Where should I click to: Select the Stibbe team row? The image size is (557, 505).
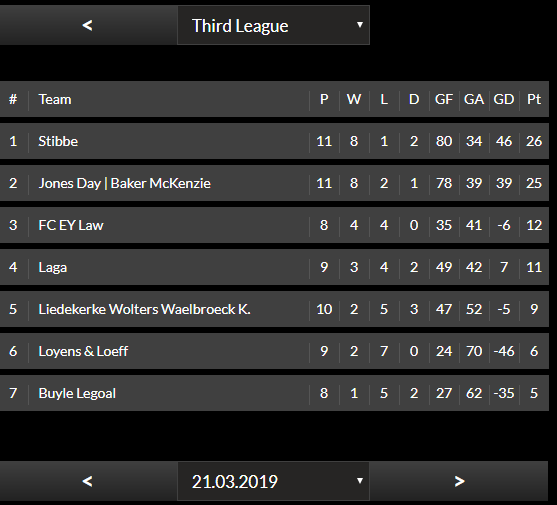tap(274, 141)
